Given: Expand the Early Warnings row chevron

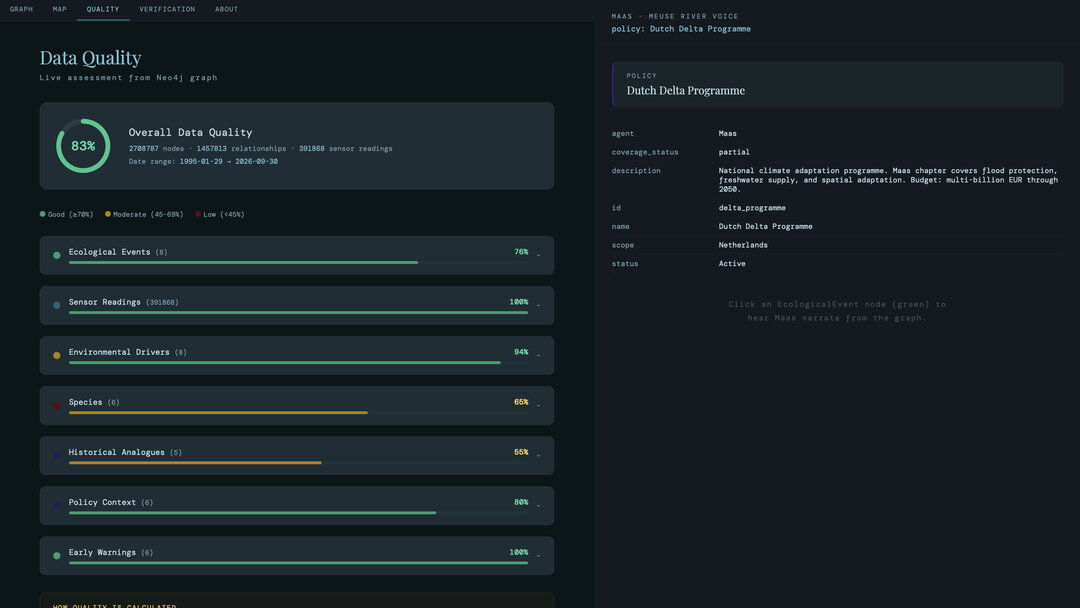Looking at the screenshot, I should 539,556.
